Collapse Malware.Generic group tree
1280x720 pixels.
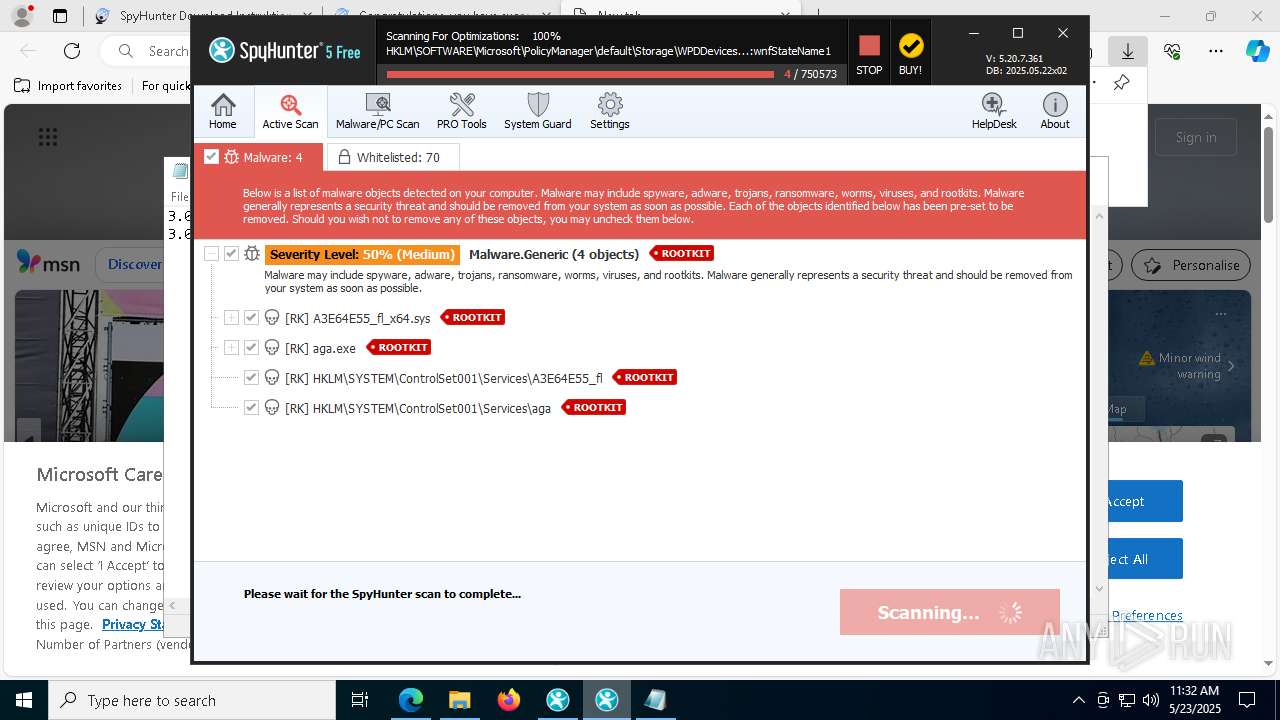click(211, 254)
